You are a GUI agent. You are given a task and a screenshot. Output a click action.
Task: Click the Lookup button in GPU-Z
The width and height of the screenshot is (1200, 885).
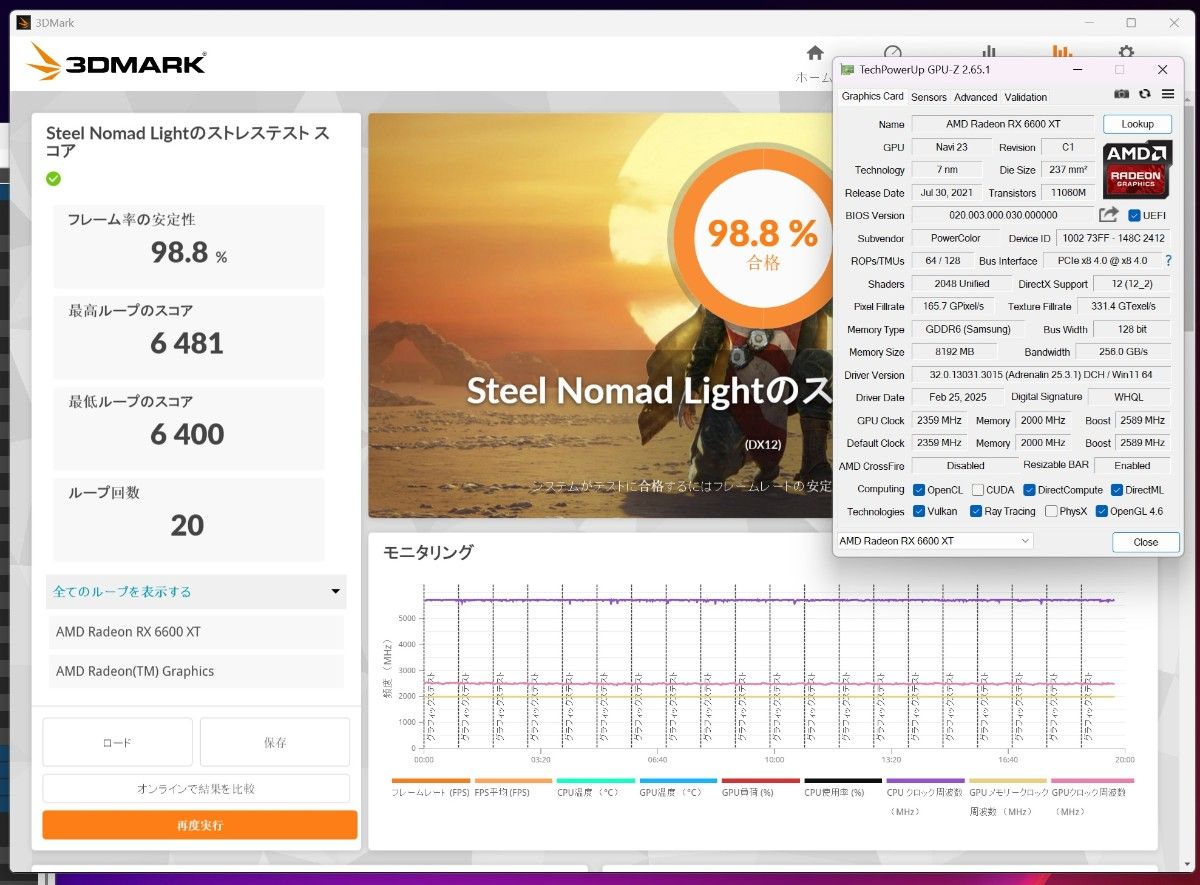(x=1137, y=124)
